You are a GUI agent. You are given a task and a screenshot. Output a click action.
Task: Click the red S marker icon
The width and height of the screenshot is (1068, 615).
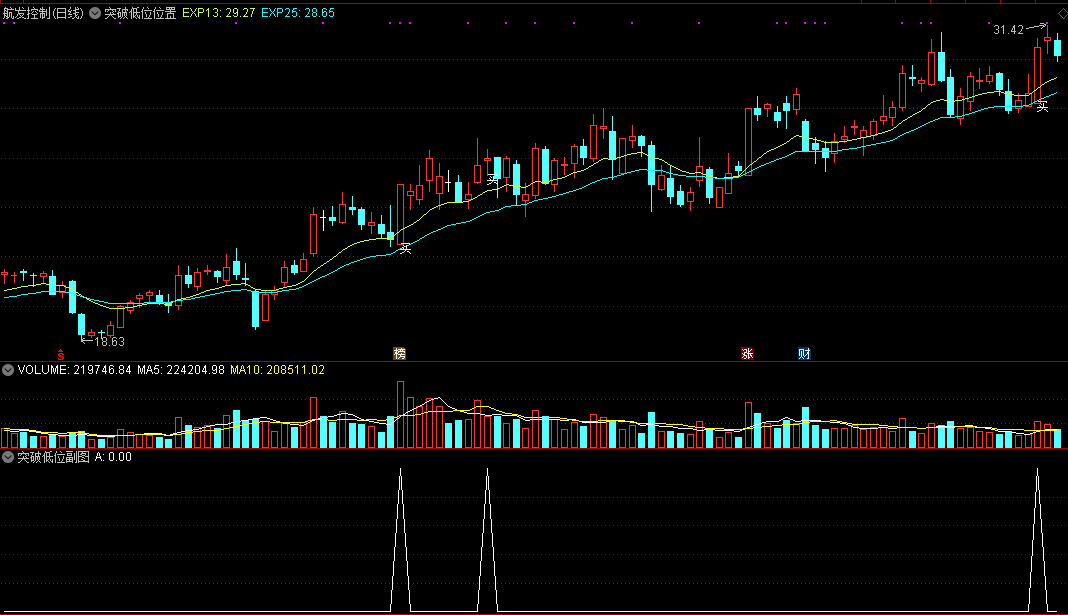(61, 354)
